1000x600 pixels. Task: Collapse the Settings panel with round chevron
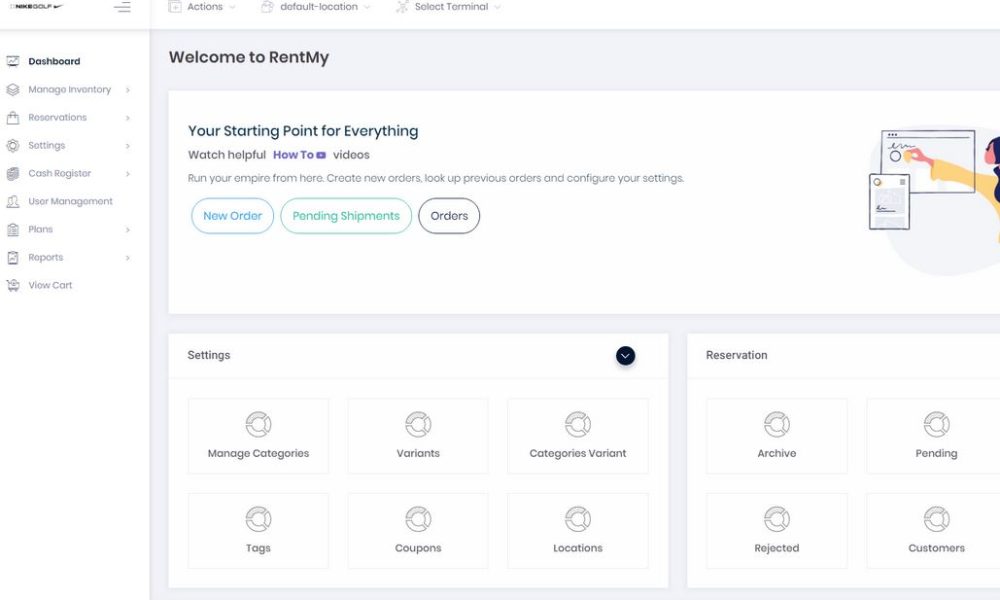click(625, 356)
